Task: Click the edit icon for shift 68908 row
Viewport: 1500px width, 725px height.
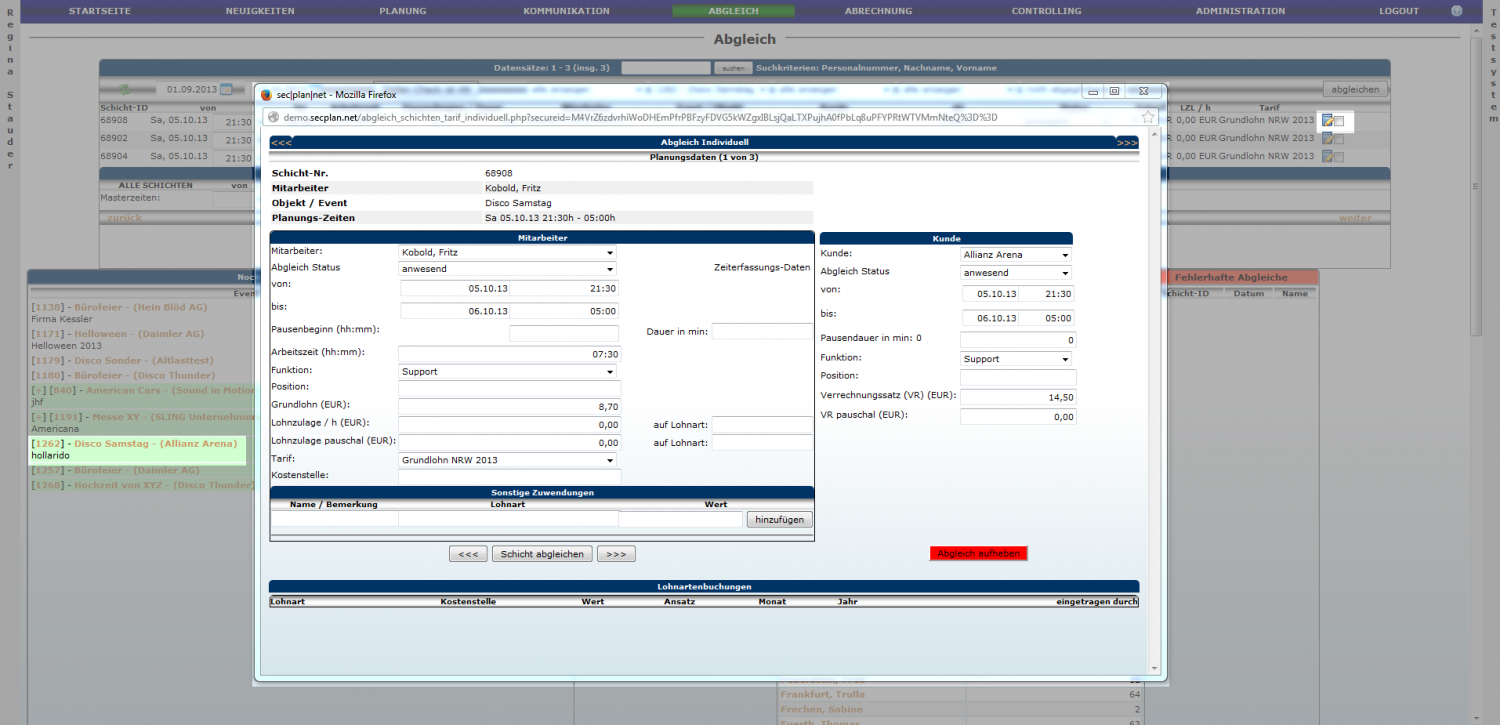Action: click(x=1327, y=121)
